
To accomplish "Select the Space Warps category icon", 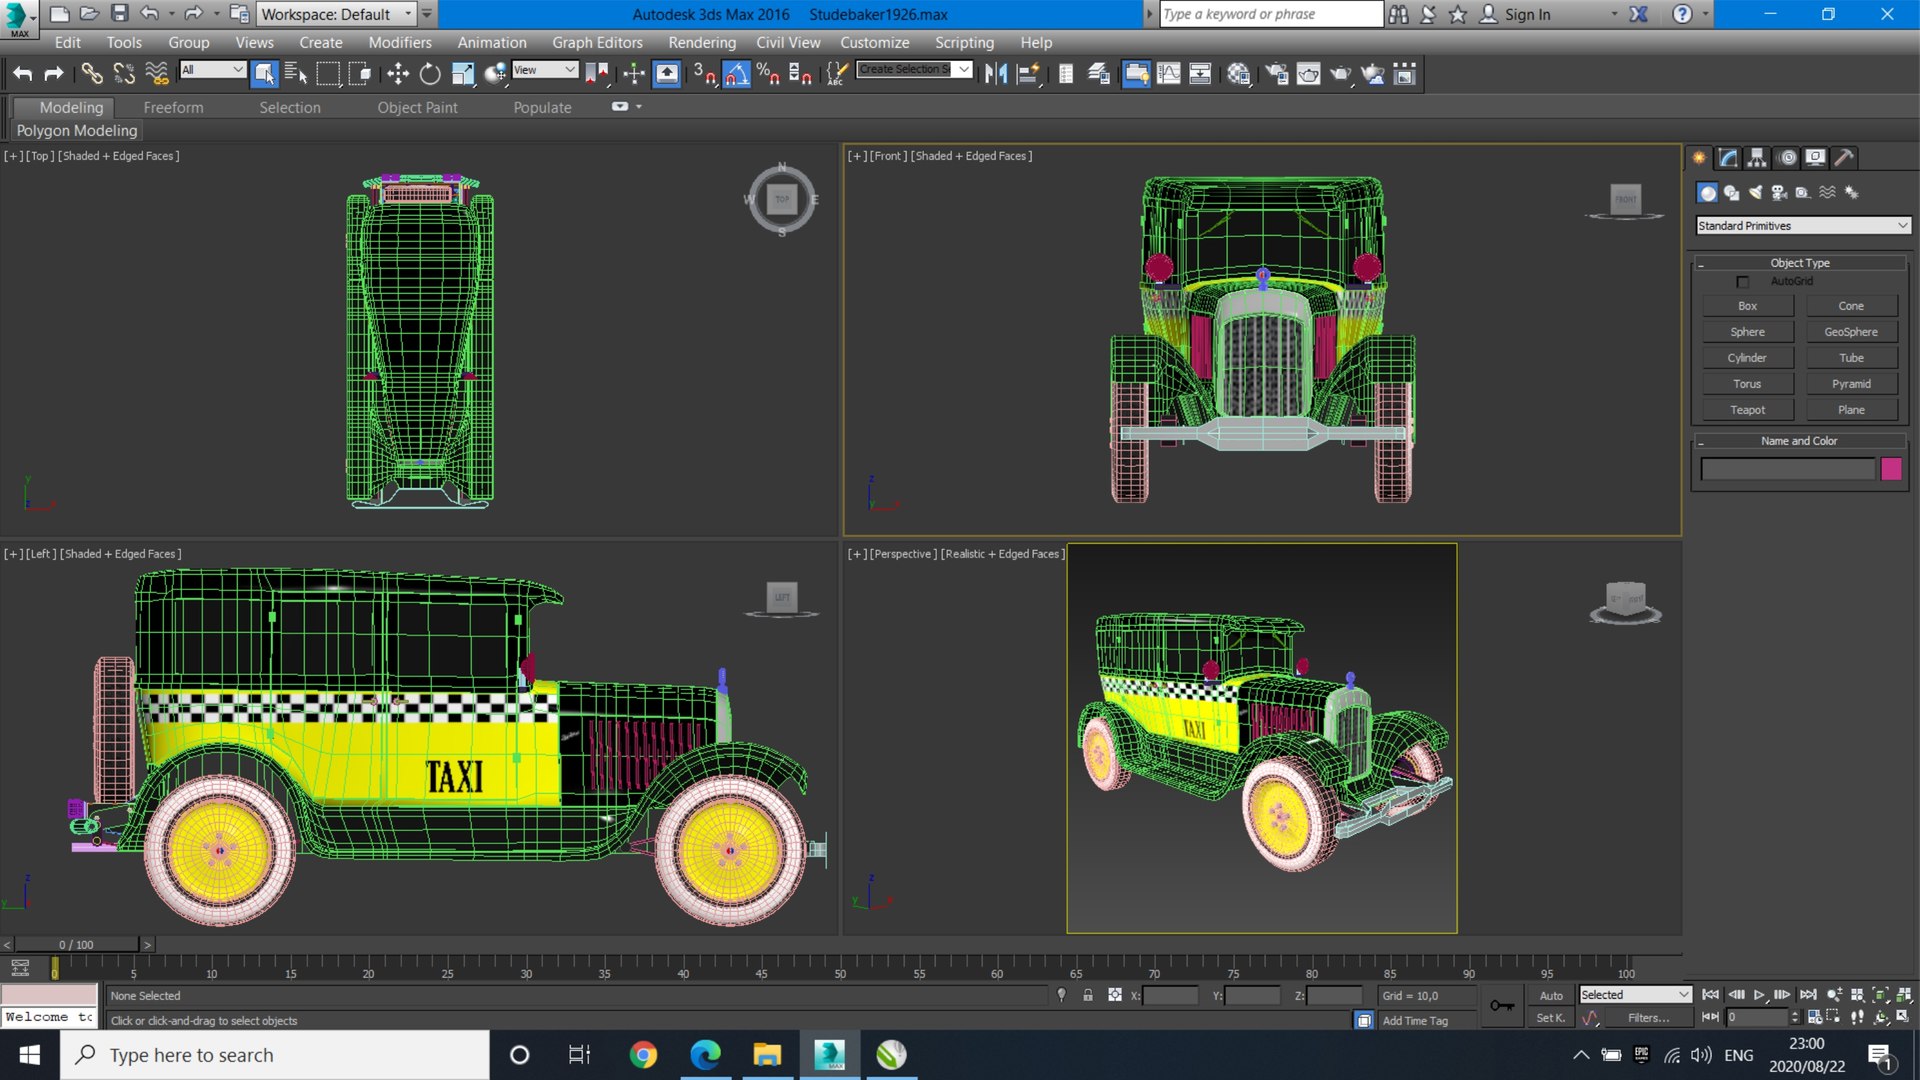I will [x=1828, y=192].
